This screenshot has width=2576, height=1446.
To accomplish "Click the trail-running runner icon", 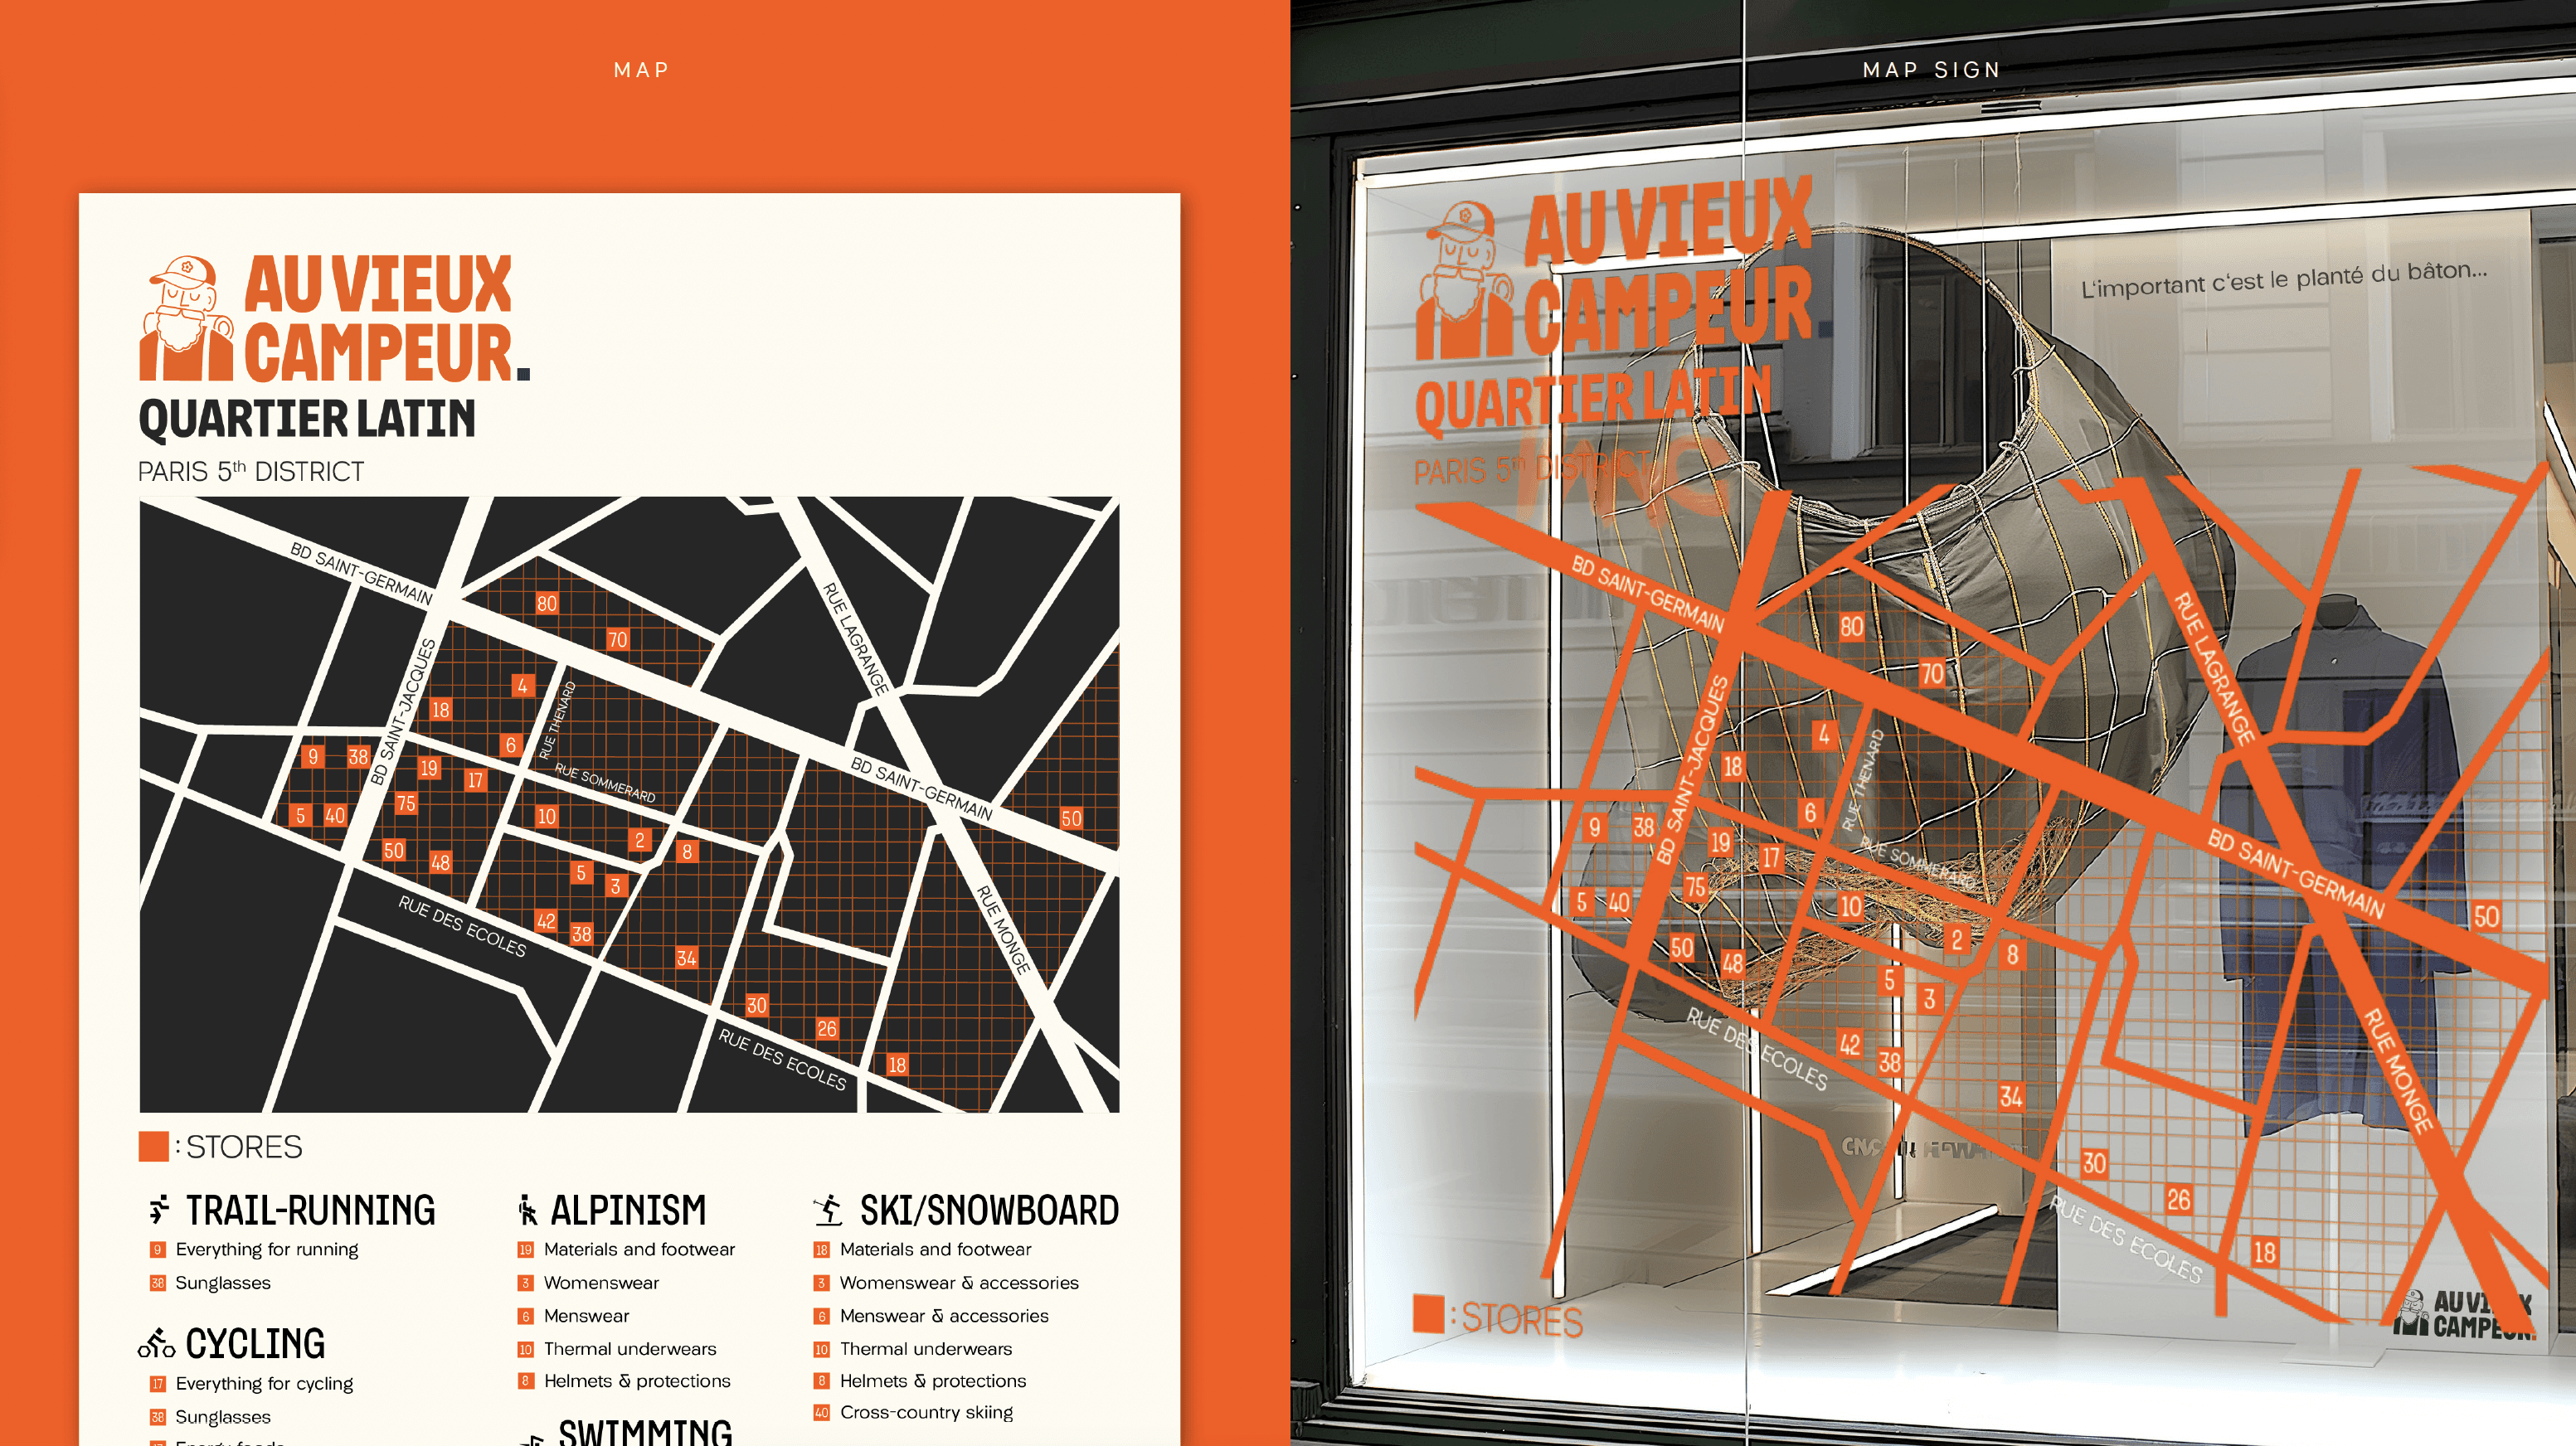I will point(159,1209).
